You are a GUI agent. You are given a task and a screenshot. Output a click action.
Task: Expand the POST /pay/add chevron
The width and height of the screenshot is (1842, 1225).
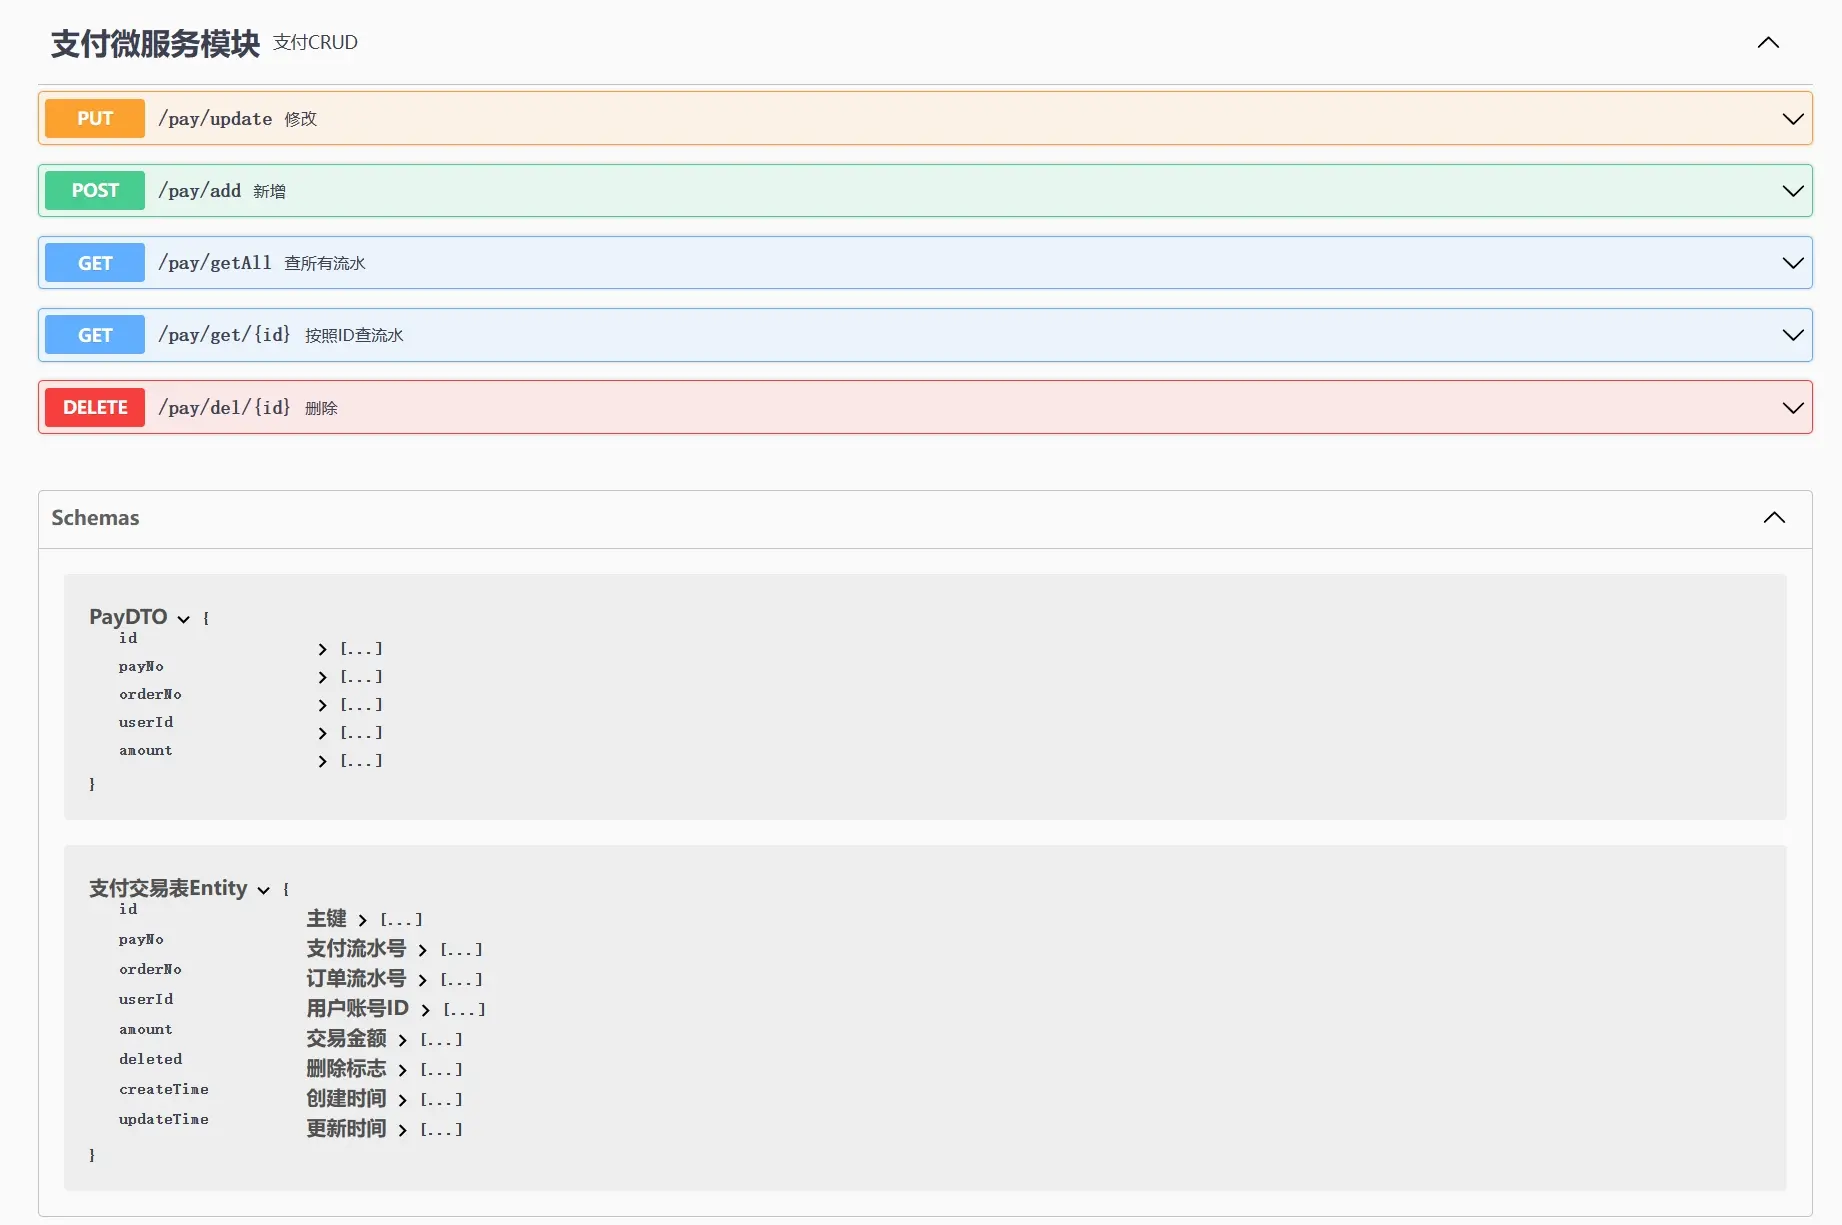(1792, 191)
